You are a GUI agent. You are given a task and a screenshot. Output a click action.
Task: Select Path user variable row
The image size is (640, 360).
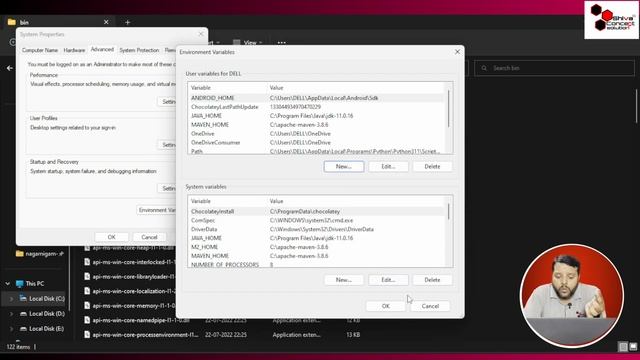coord(317,151)
